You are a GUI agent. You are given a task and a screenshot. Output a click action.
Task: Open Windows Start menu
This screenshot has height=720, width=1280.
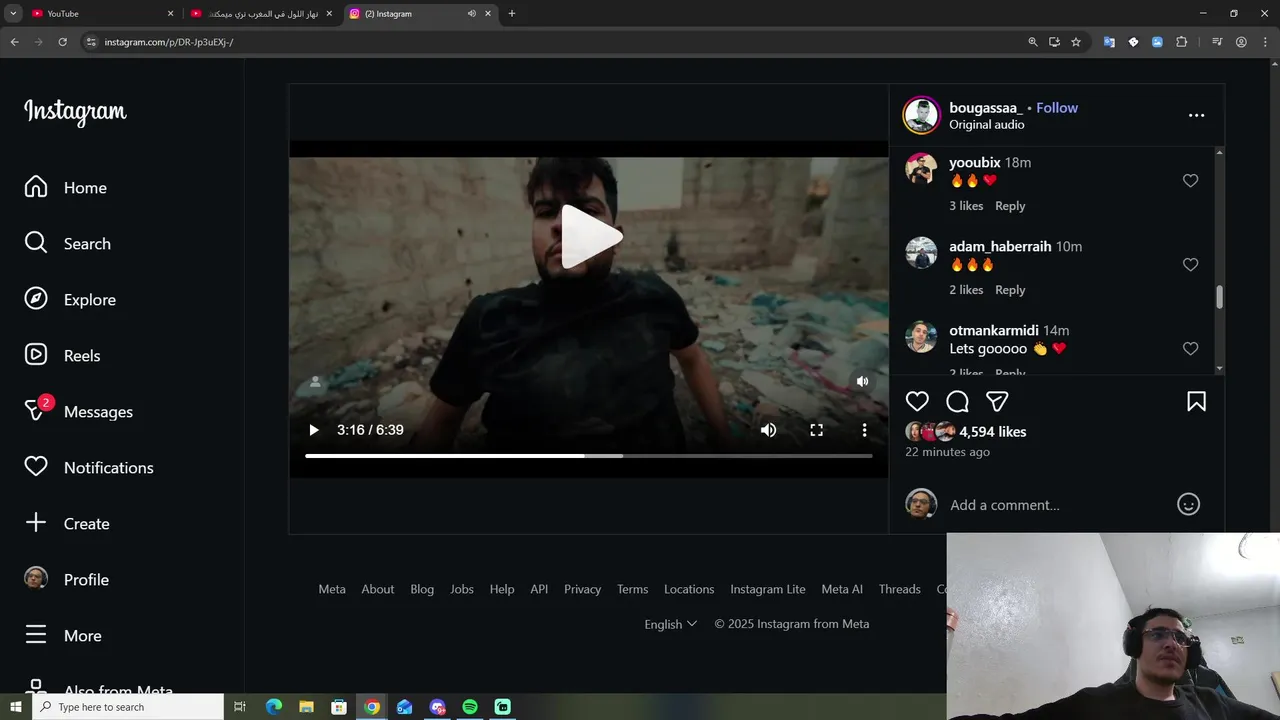pyautogui.click(x=15, y=707)
